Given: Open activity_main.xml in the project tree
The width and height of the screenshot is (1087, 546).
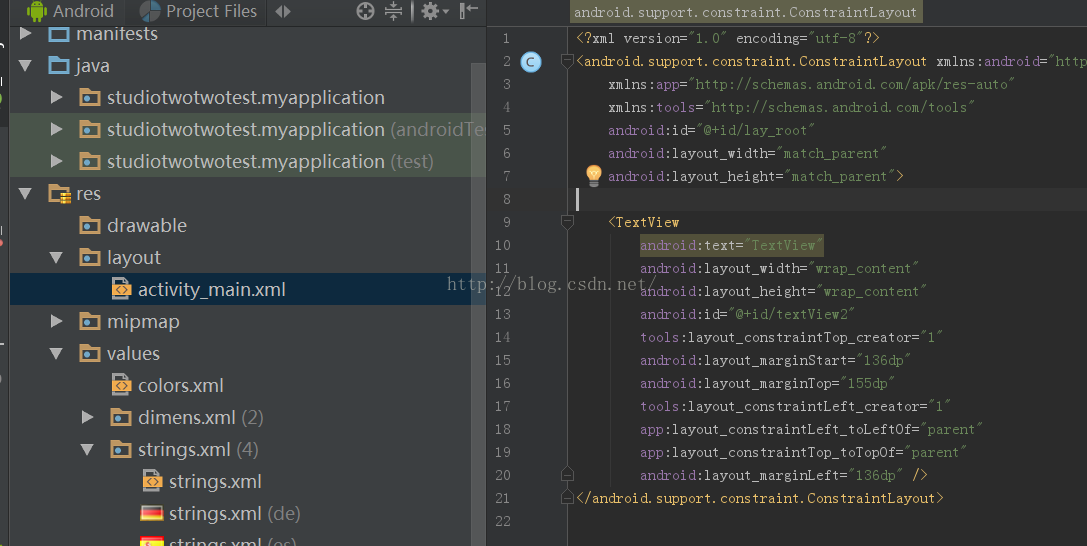Looking at the screenshot, I should (x=211, y=290).
